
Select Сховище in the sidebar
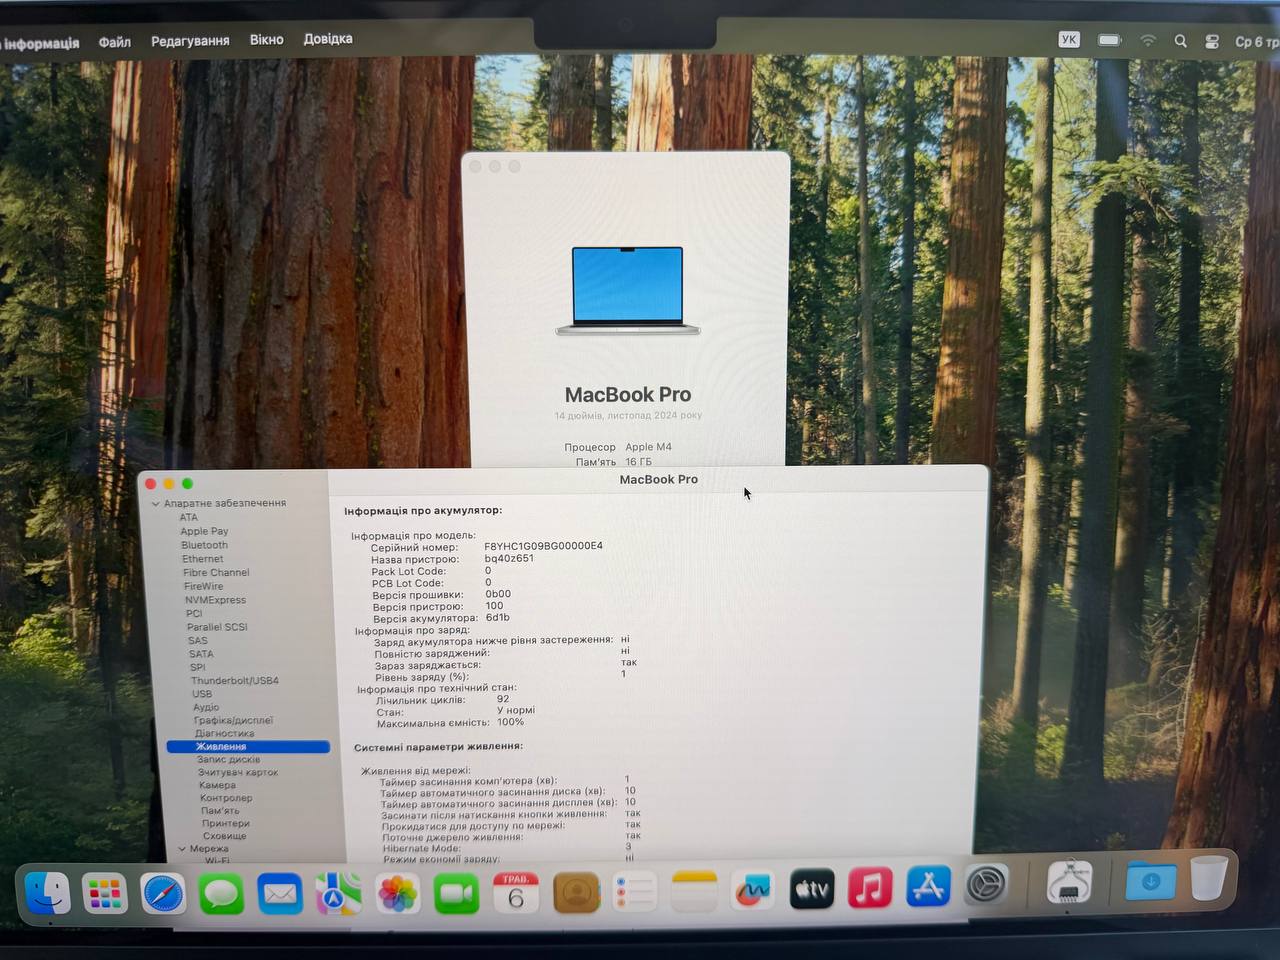[x=224, y=836]
